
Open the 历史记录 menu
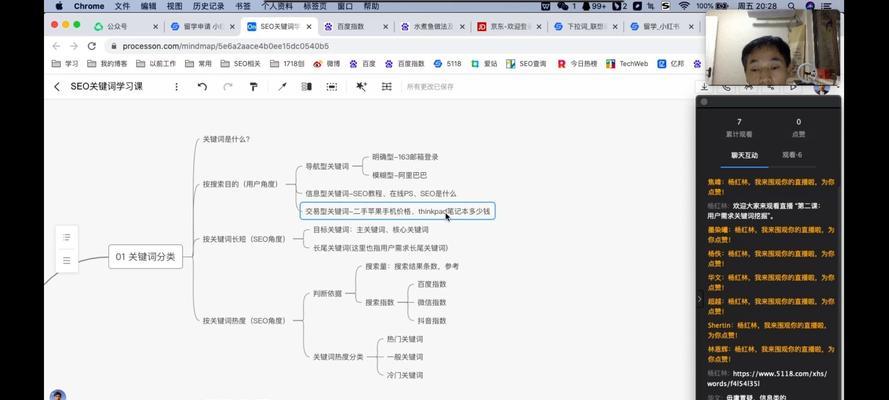[209, 6]
